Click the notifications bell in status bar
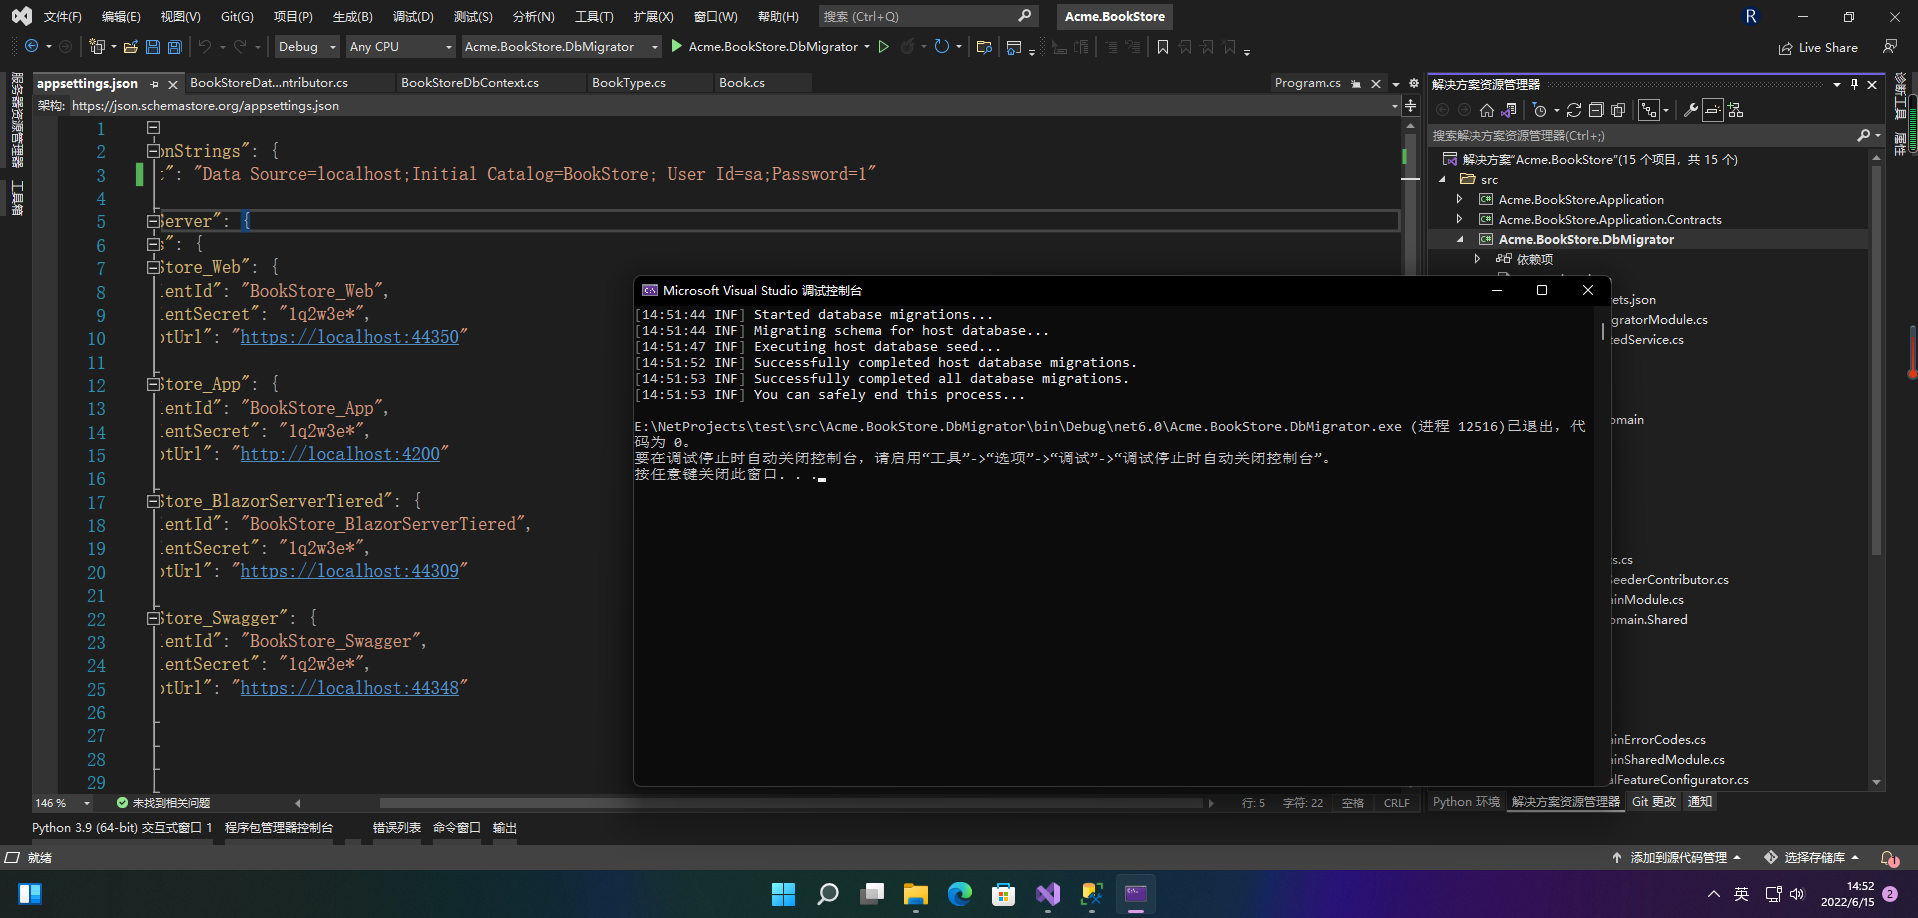1918x918 pixels. click(x=1888, y=858)
